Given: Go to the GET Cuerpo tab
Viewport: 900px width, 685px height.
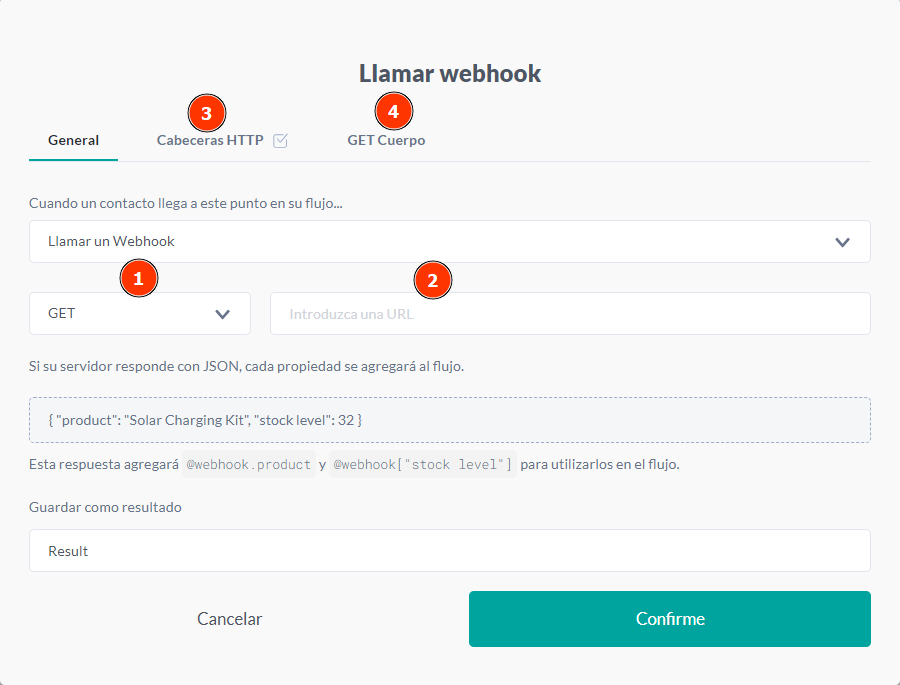Looking at the screenshot, I should 386,141.
